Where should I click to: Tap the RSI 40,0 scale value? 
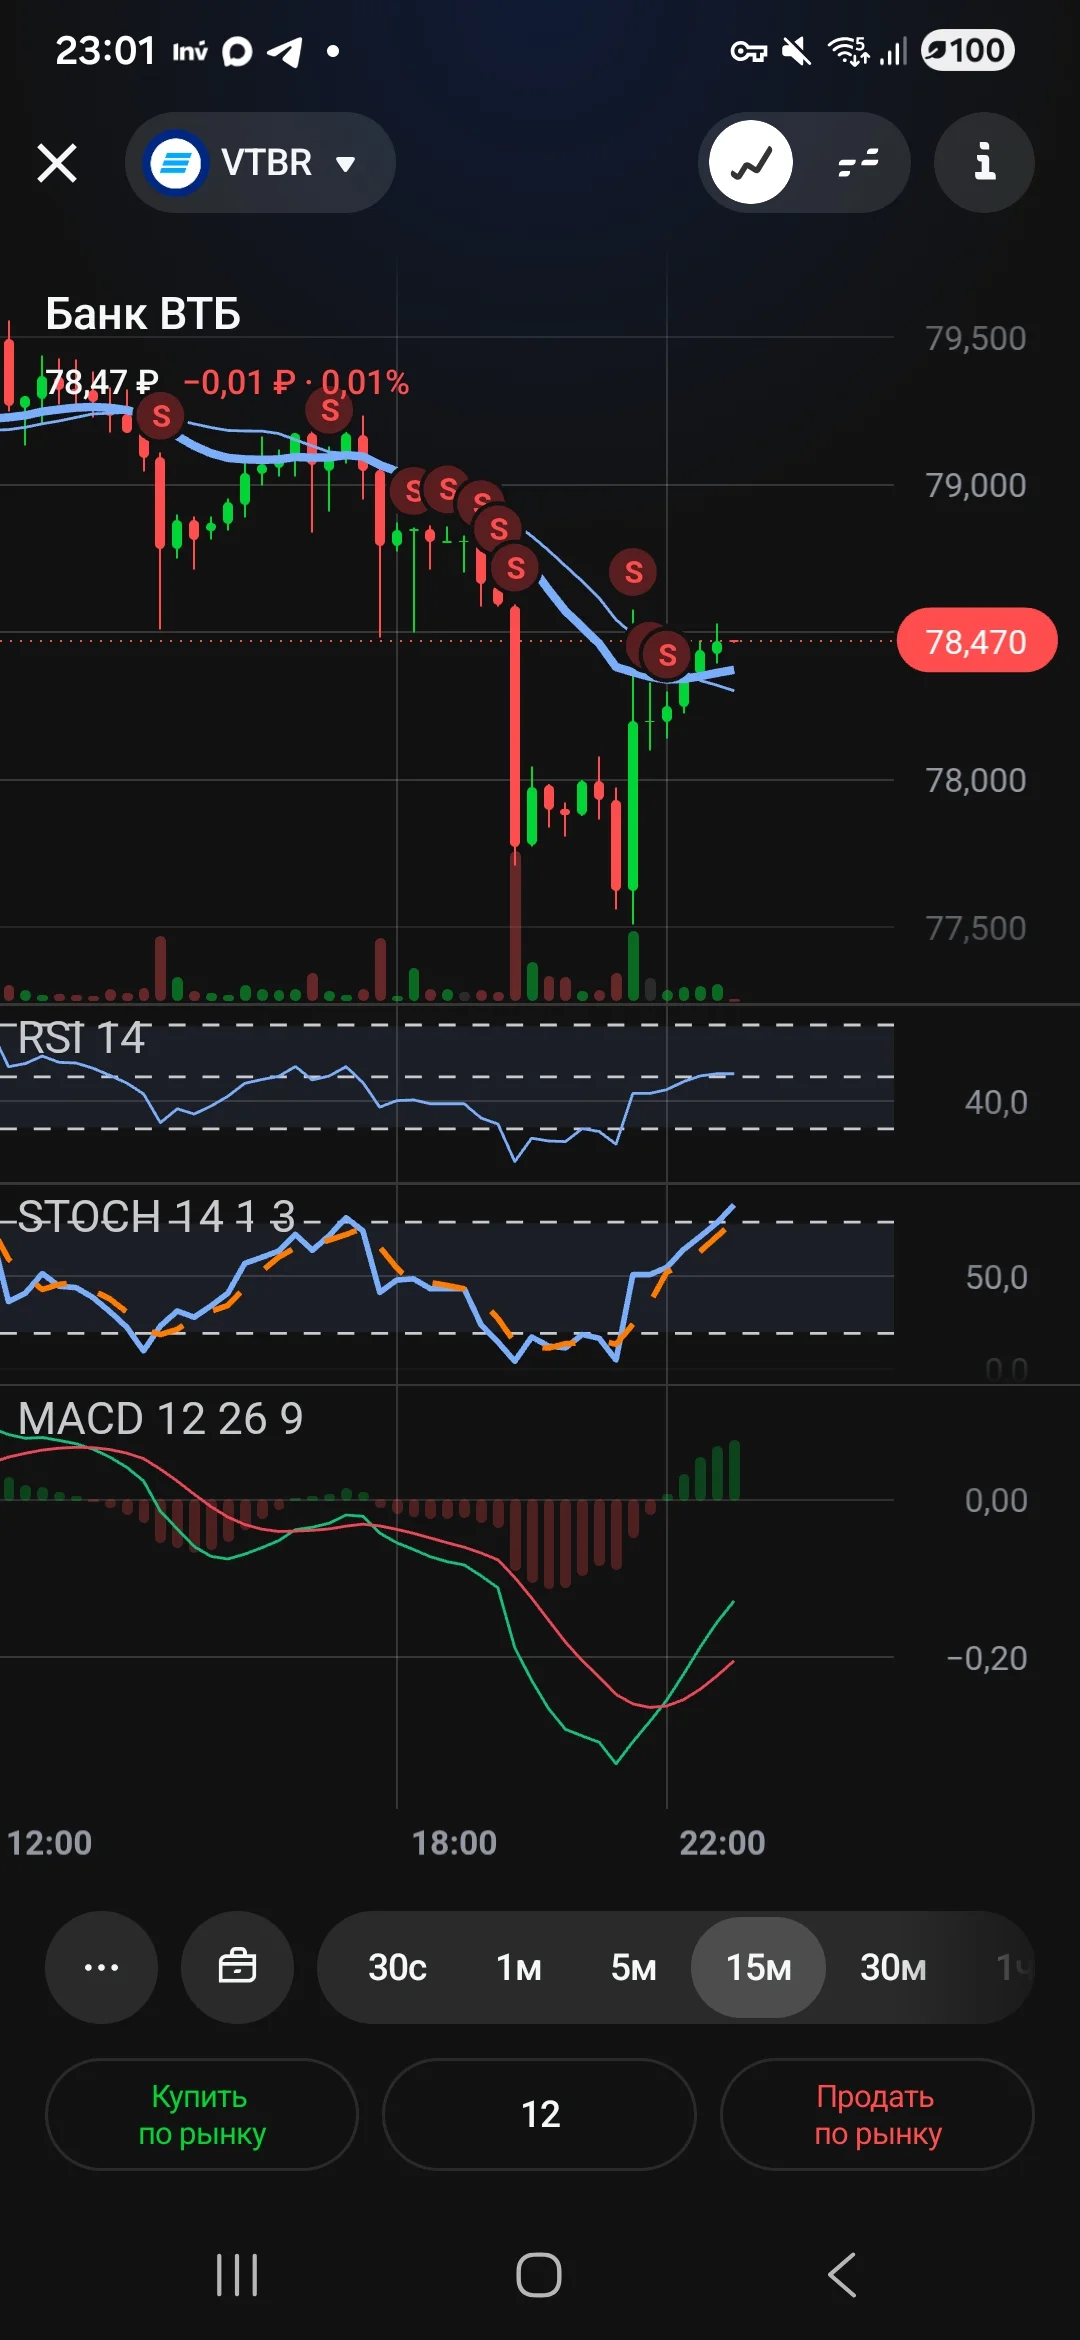pos(996,1102)
